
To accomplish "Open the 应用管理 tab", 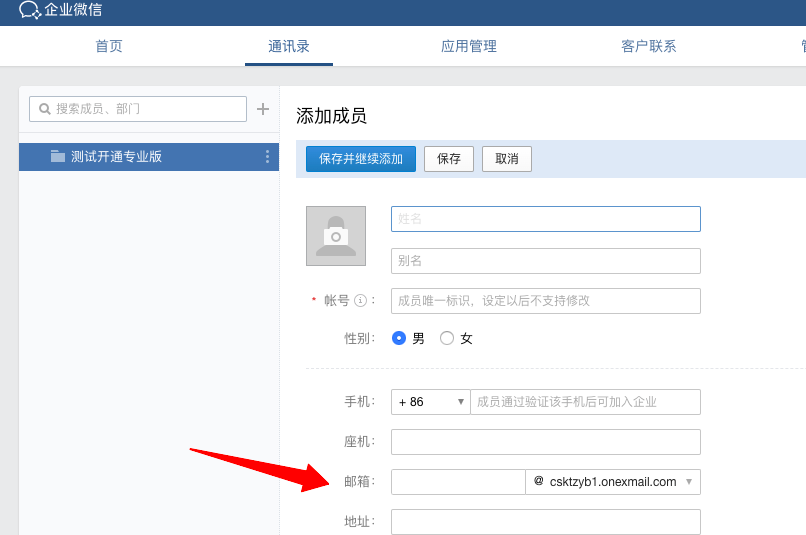I will point(469,46).
